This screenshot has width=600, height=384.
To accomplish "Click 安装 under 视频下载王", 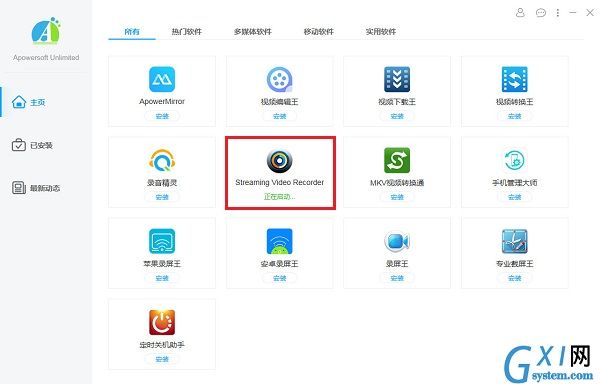I will point(397,116).
